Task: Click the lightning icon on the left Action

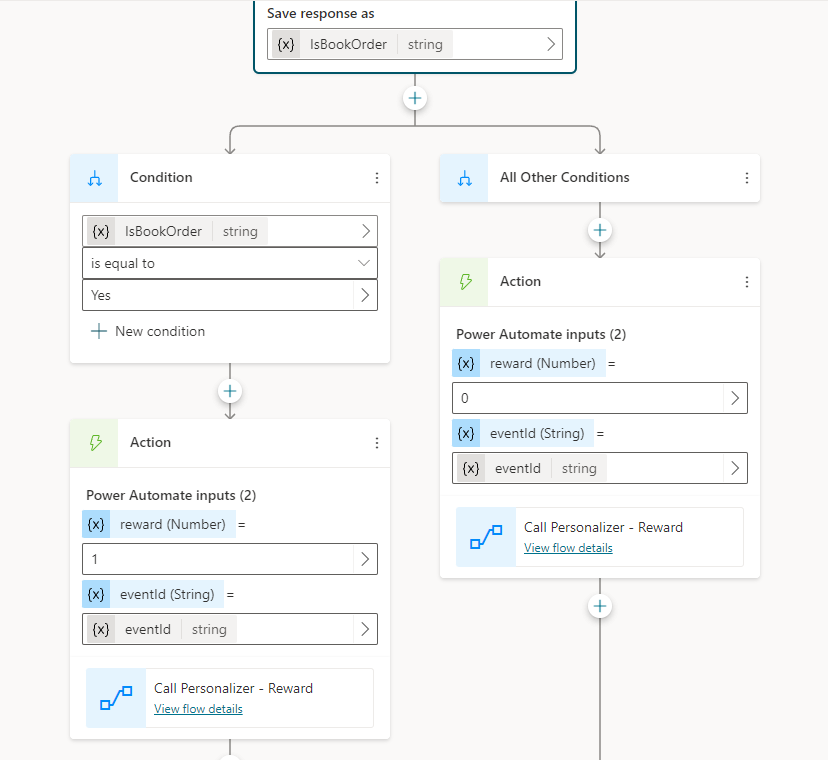Action: tap(95, 443)
